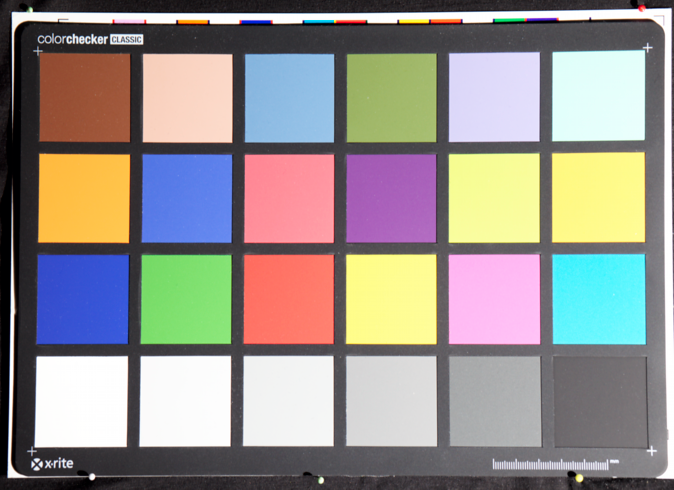Click the off-white patch under the green one

click(185, 401)
